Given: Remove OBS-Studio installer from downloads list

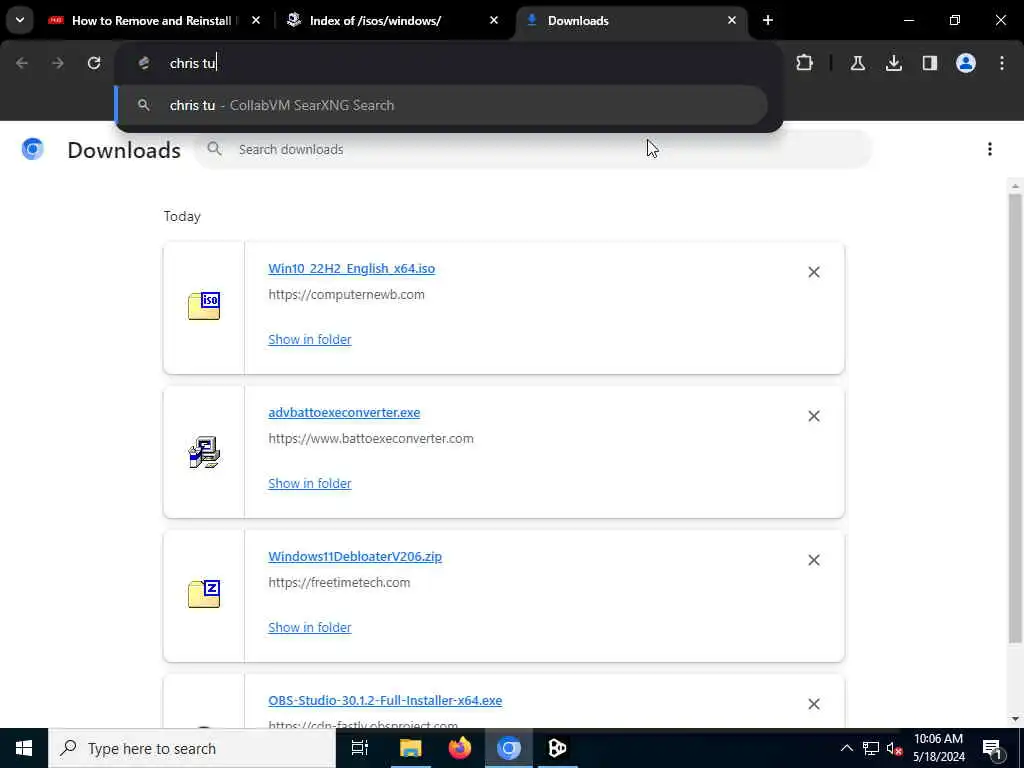Looking at the screenshot, I should coord(814,704).
